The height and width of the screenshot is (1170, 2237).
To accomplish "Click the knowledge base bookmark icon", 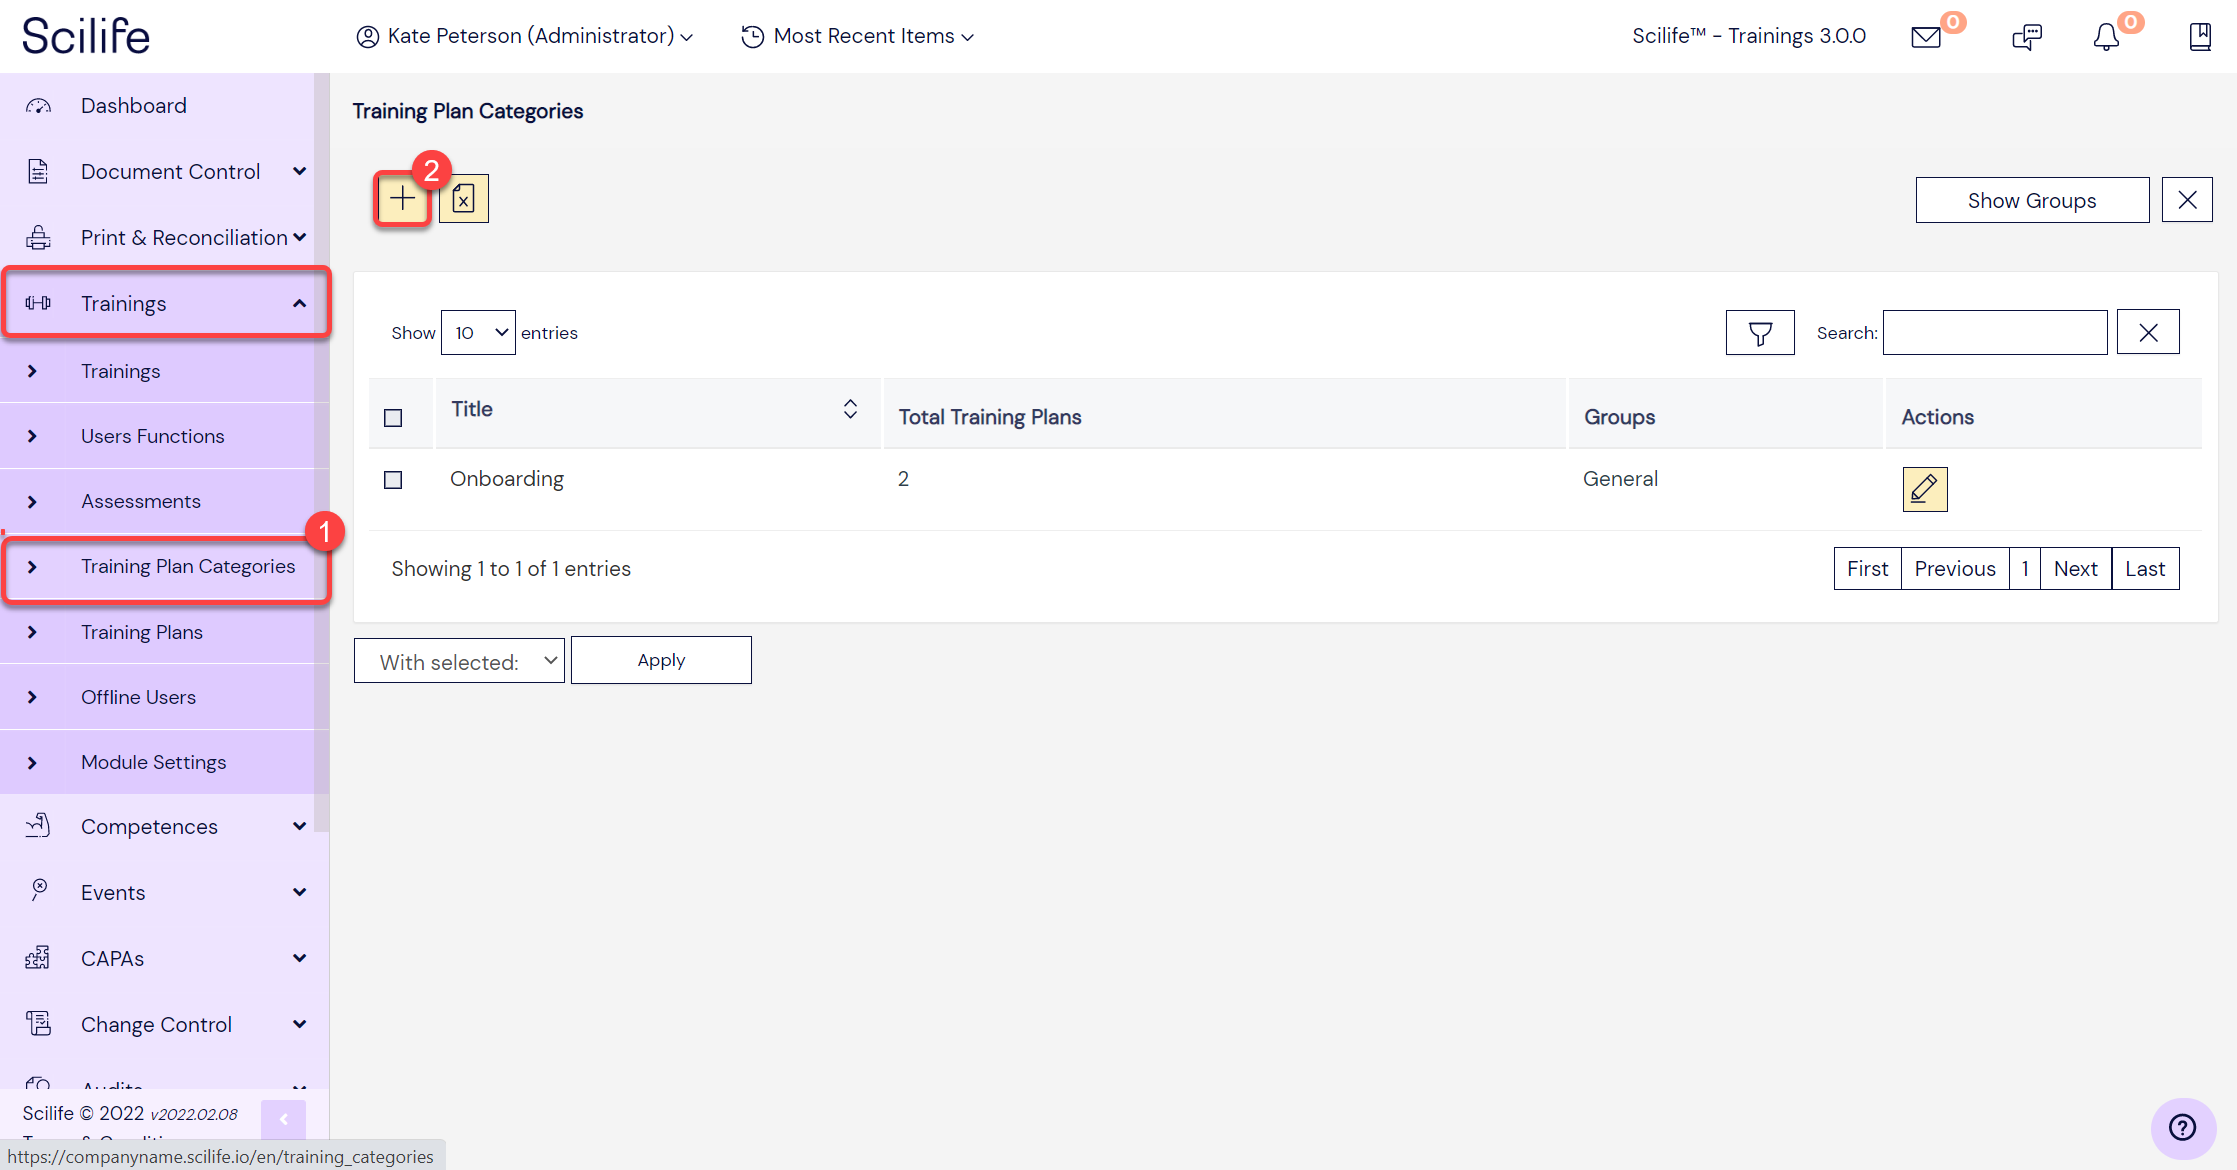I will 2200,36.
